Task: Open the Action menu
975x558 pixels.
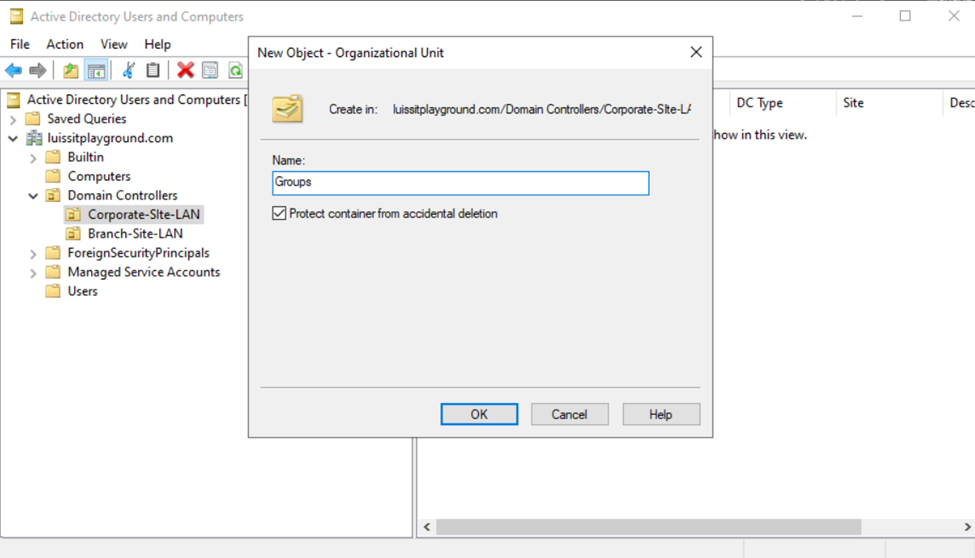Action: tap(65, 44)
